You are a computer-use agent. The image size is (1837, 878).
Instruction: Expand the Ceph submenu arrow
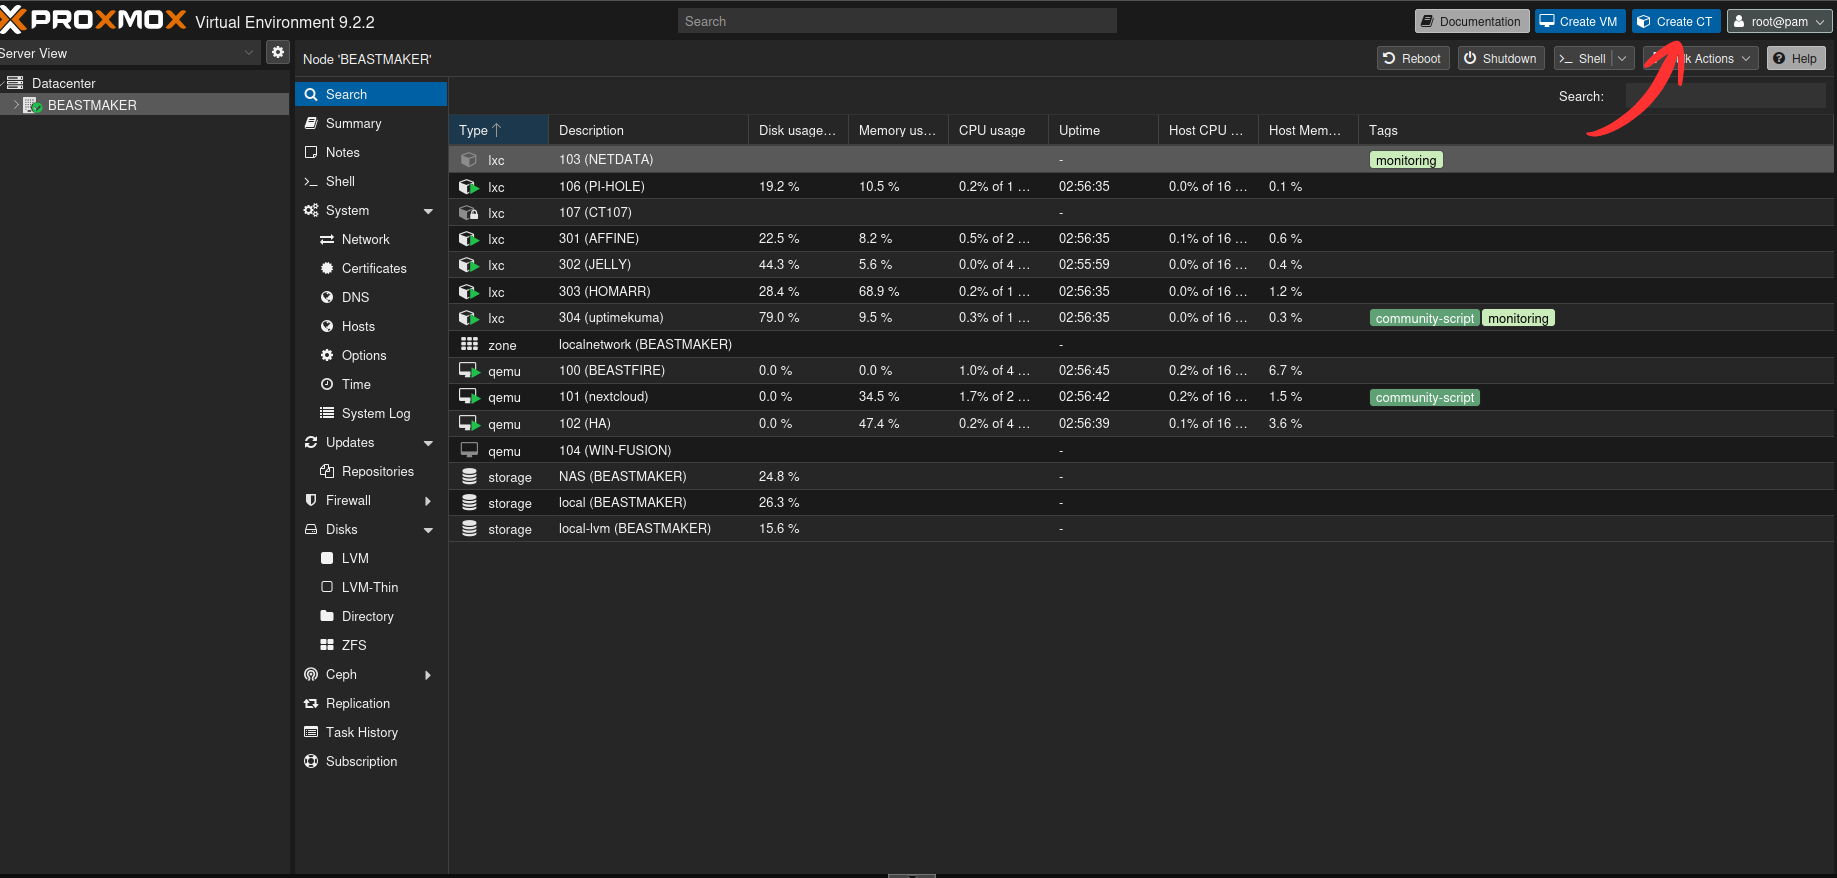tap(428, 675)
